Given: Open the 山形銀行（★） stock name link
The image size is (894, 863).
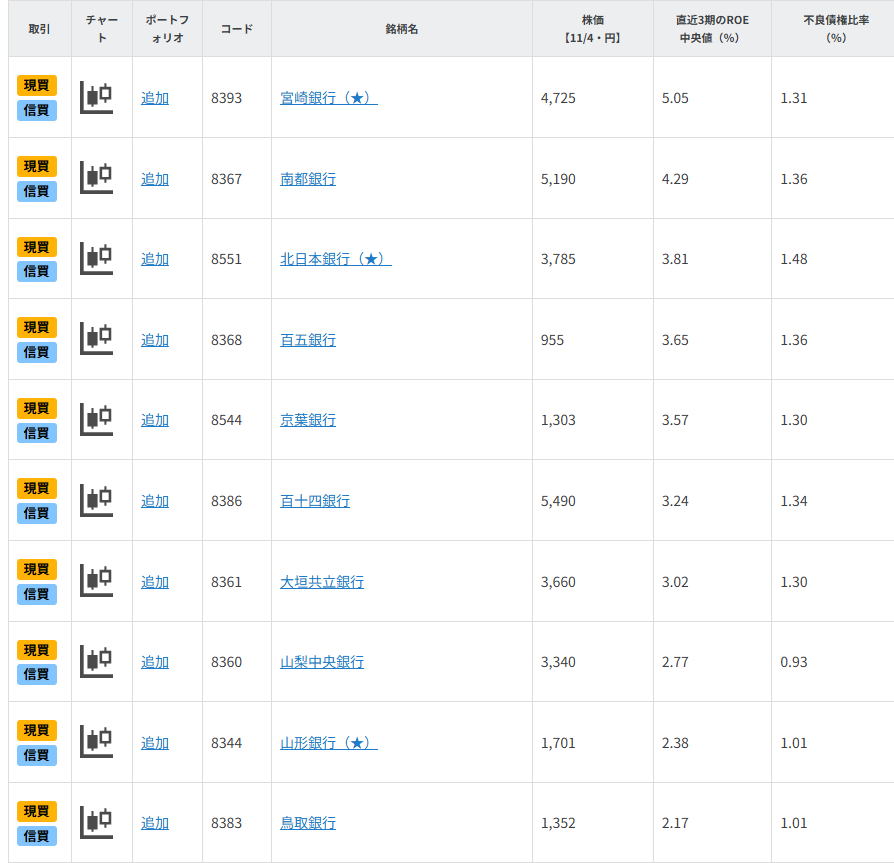Looking at the screenshot, I should 328,743.
